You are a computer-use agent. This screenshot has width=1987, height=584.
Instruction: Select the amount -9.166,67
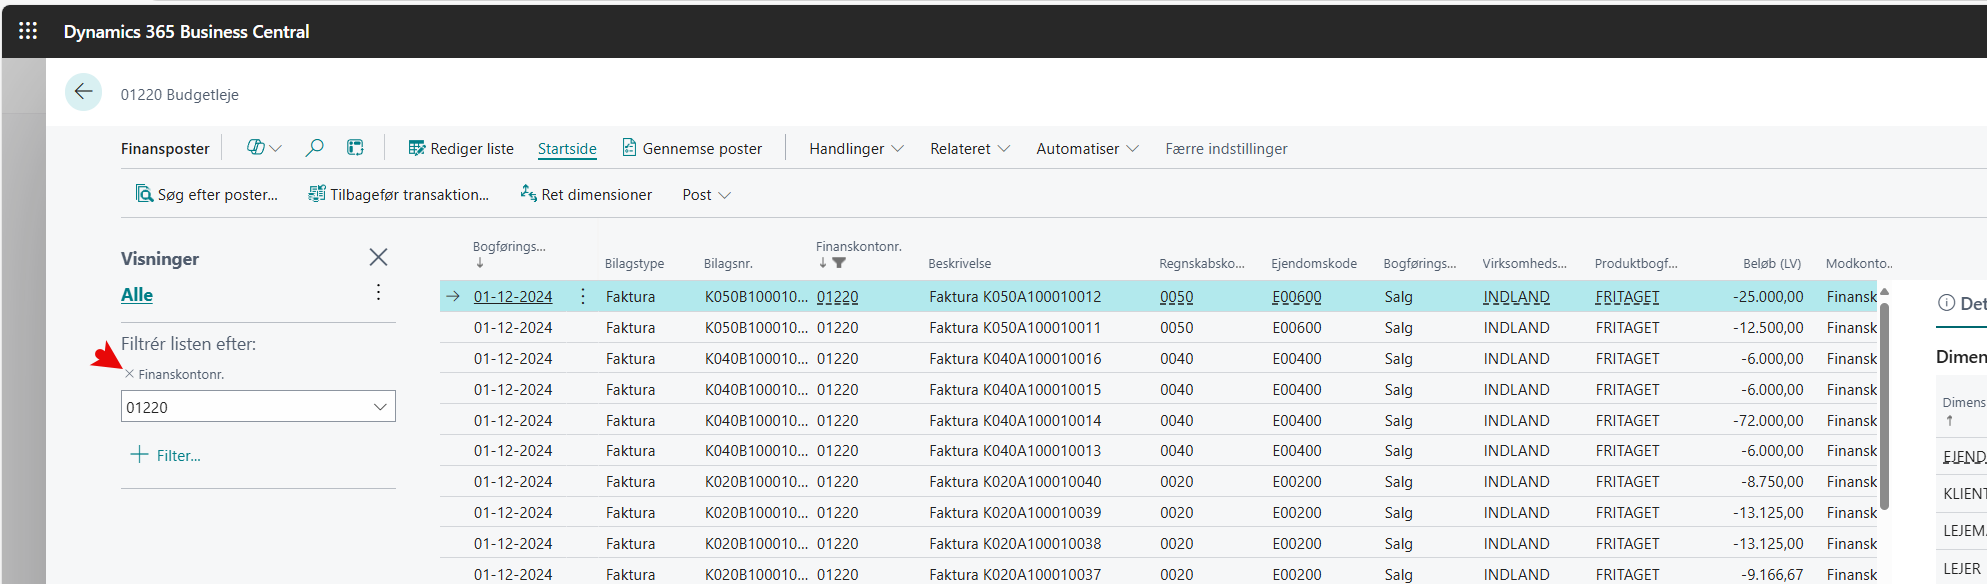pos(1772,574)
